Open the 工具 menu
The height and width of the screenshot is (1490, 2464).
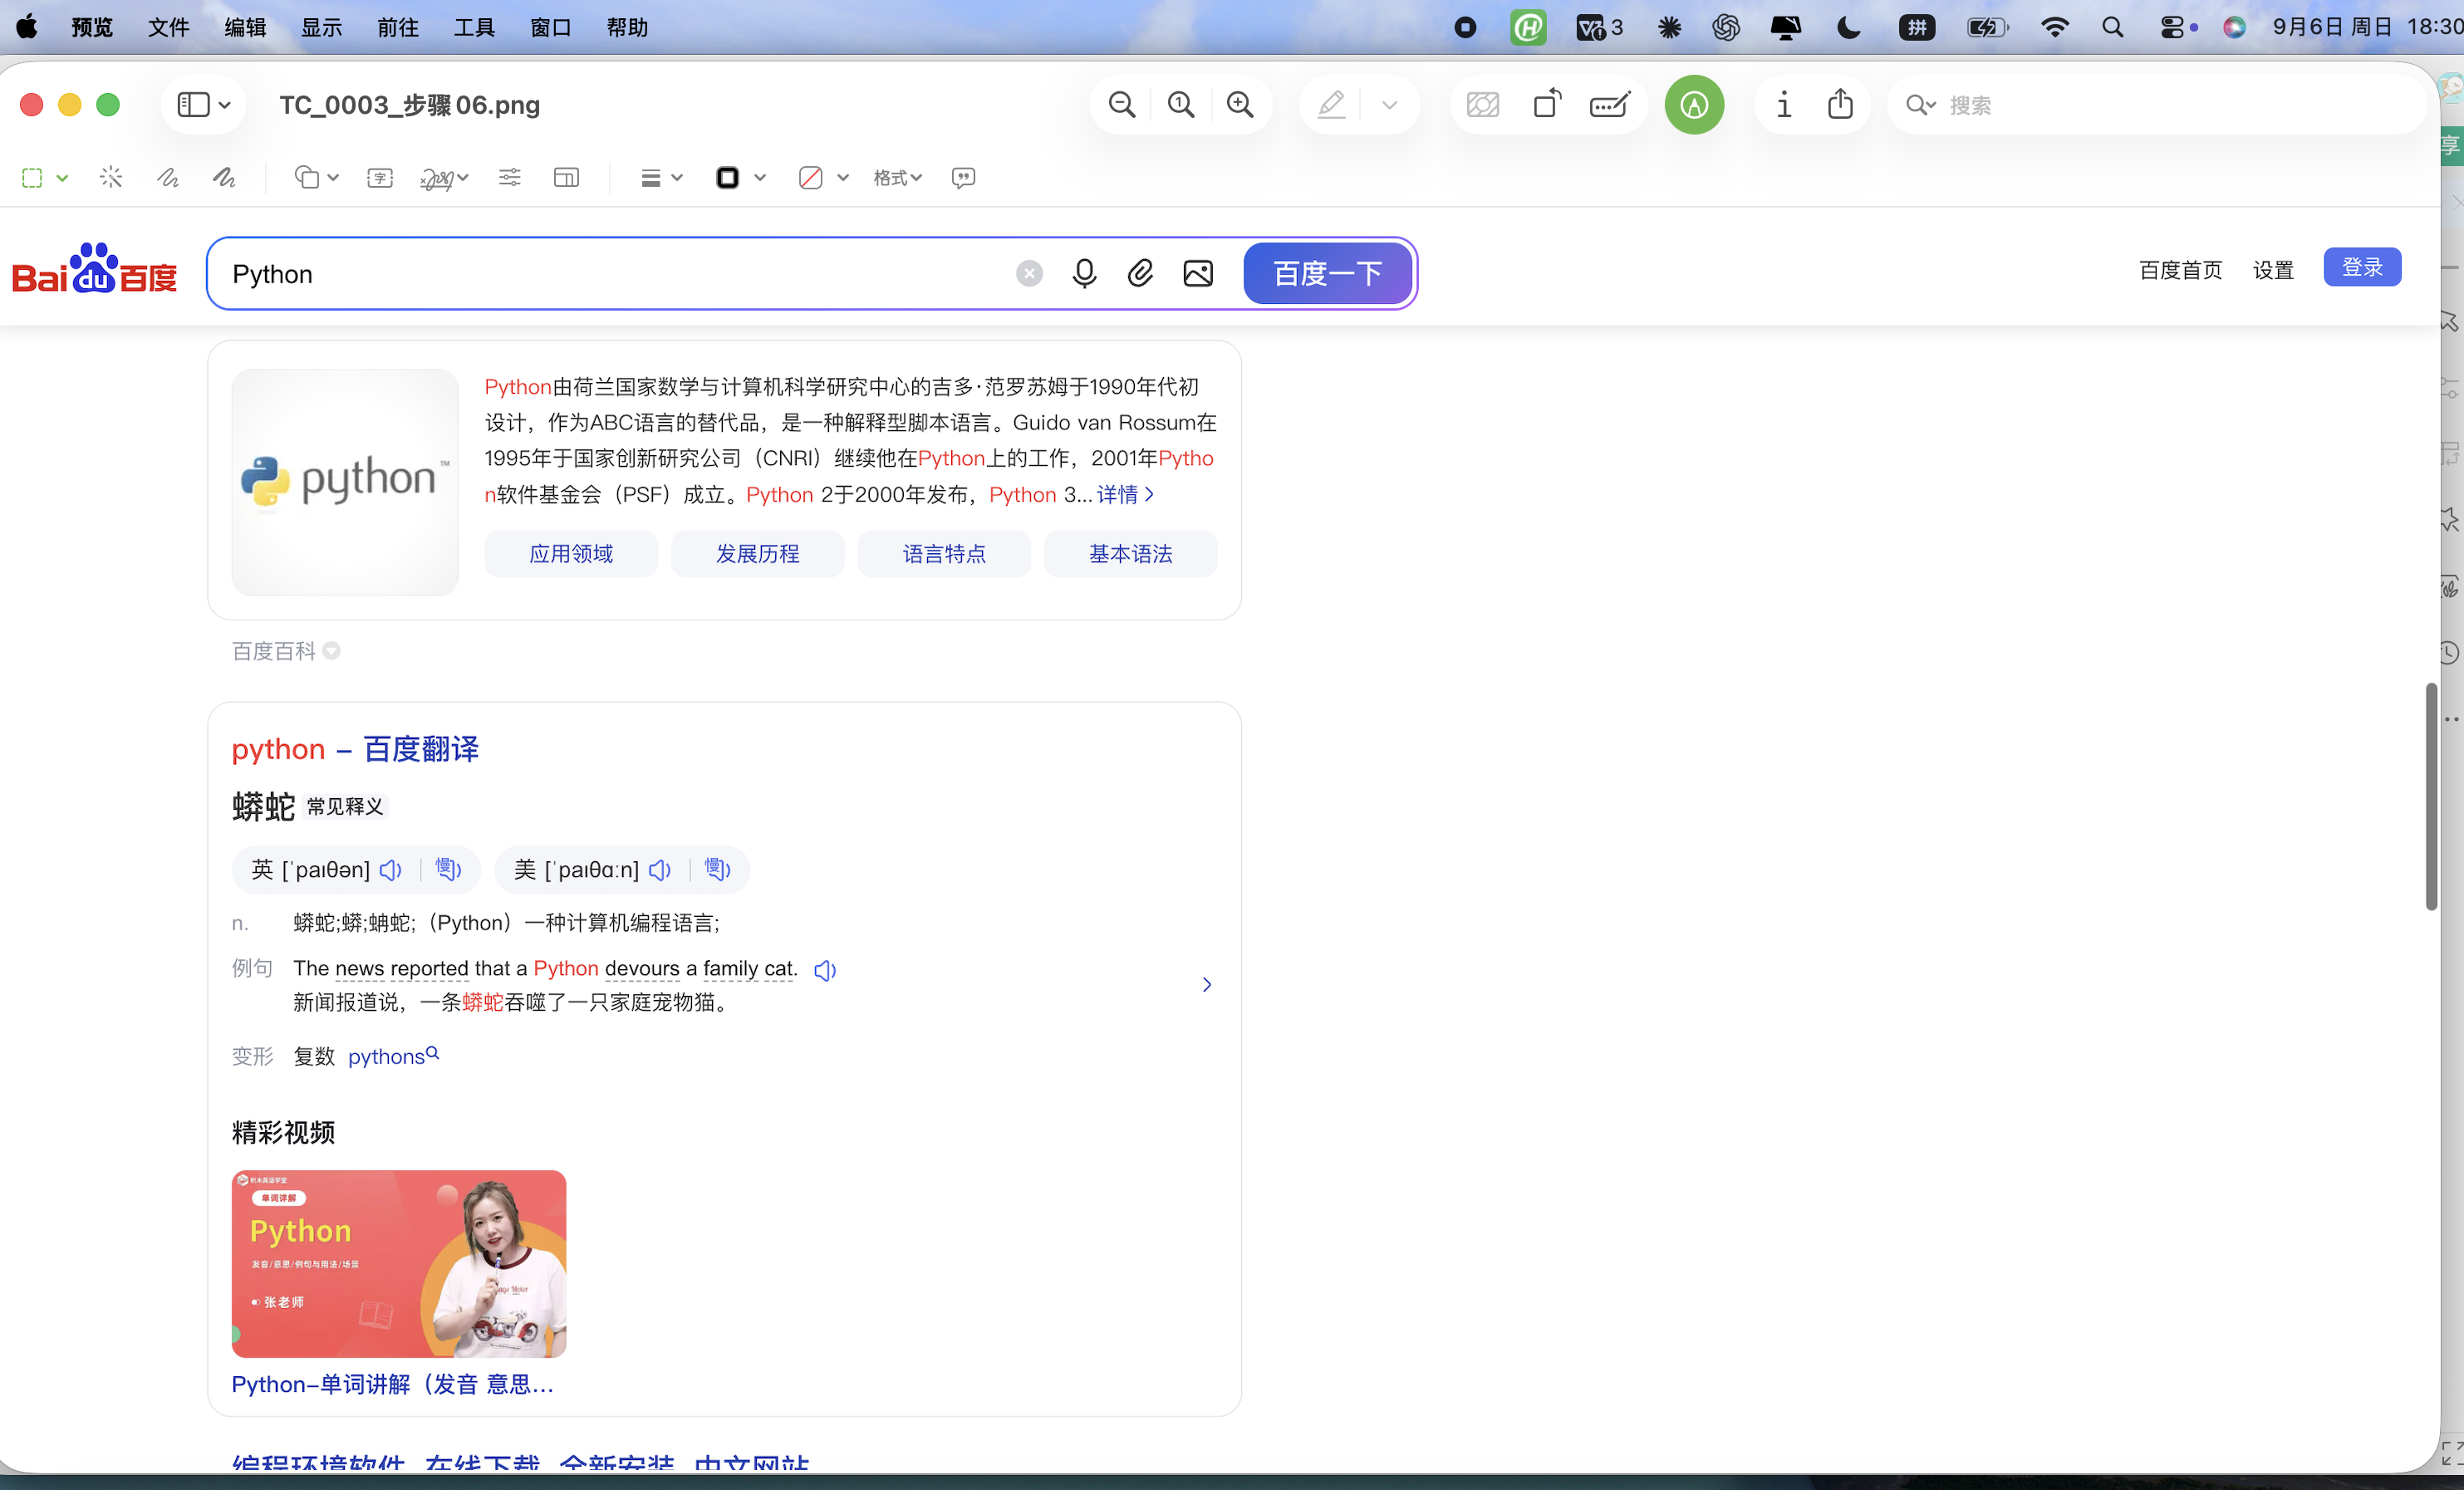tap(474, 27)
